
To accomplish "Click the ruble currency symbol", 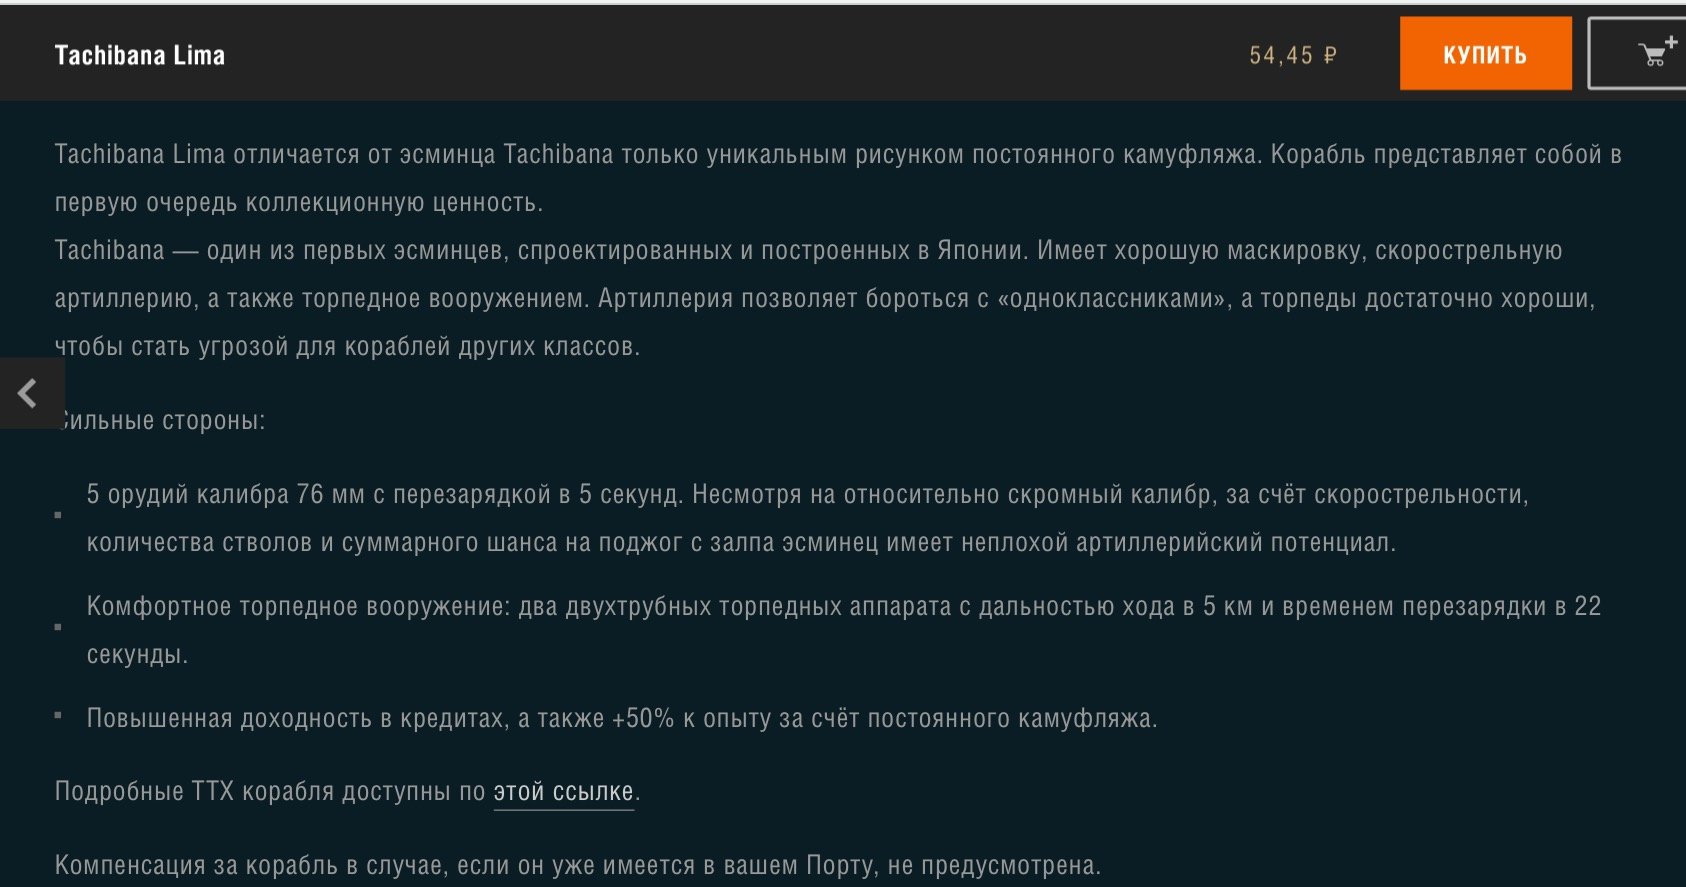I will [x=1330, y=56].
